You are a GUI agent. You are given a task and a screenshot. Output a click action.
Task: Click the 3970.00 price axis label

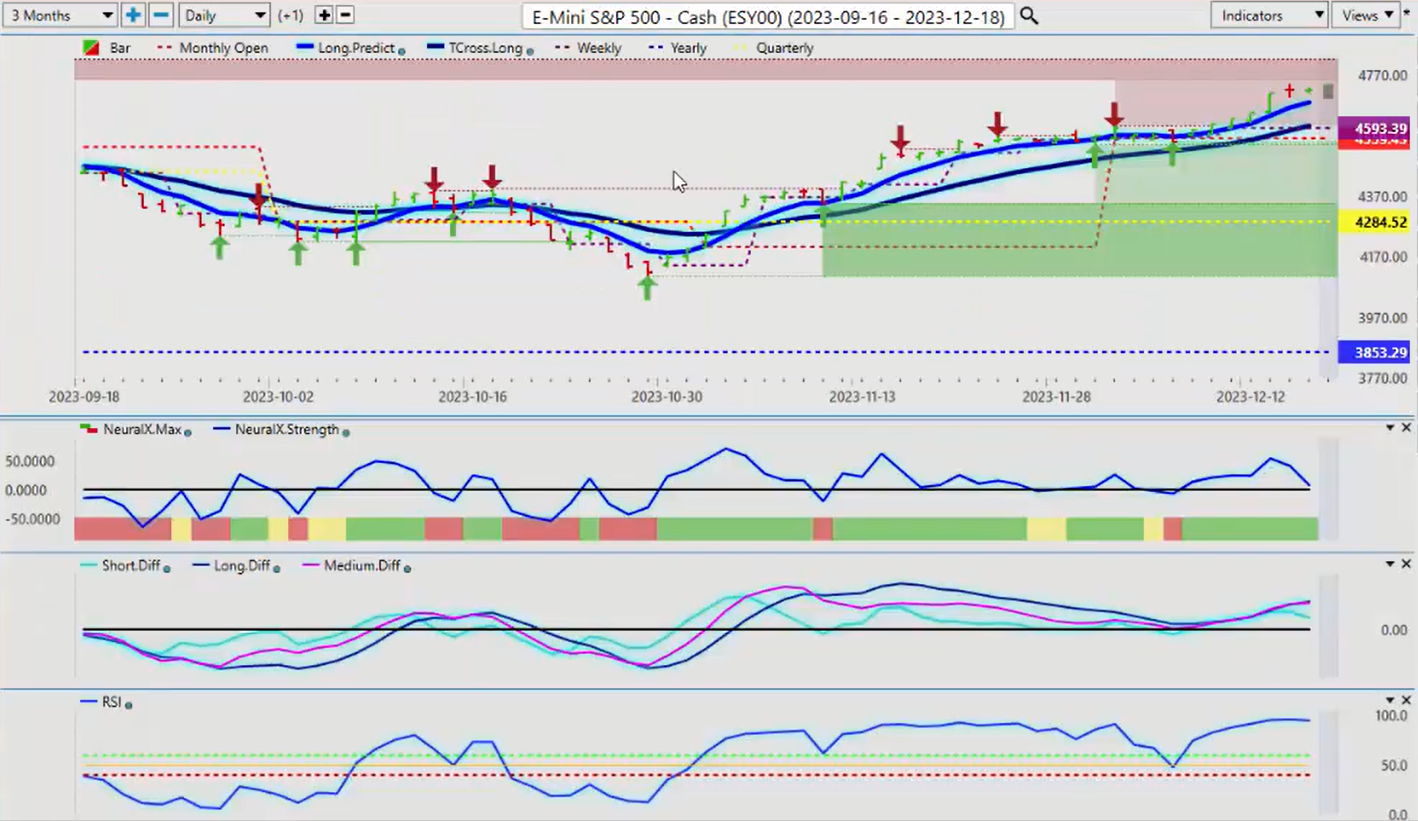coord(1383,318)
